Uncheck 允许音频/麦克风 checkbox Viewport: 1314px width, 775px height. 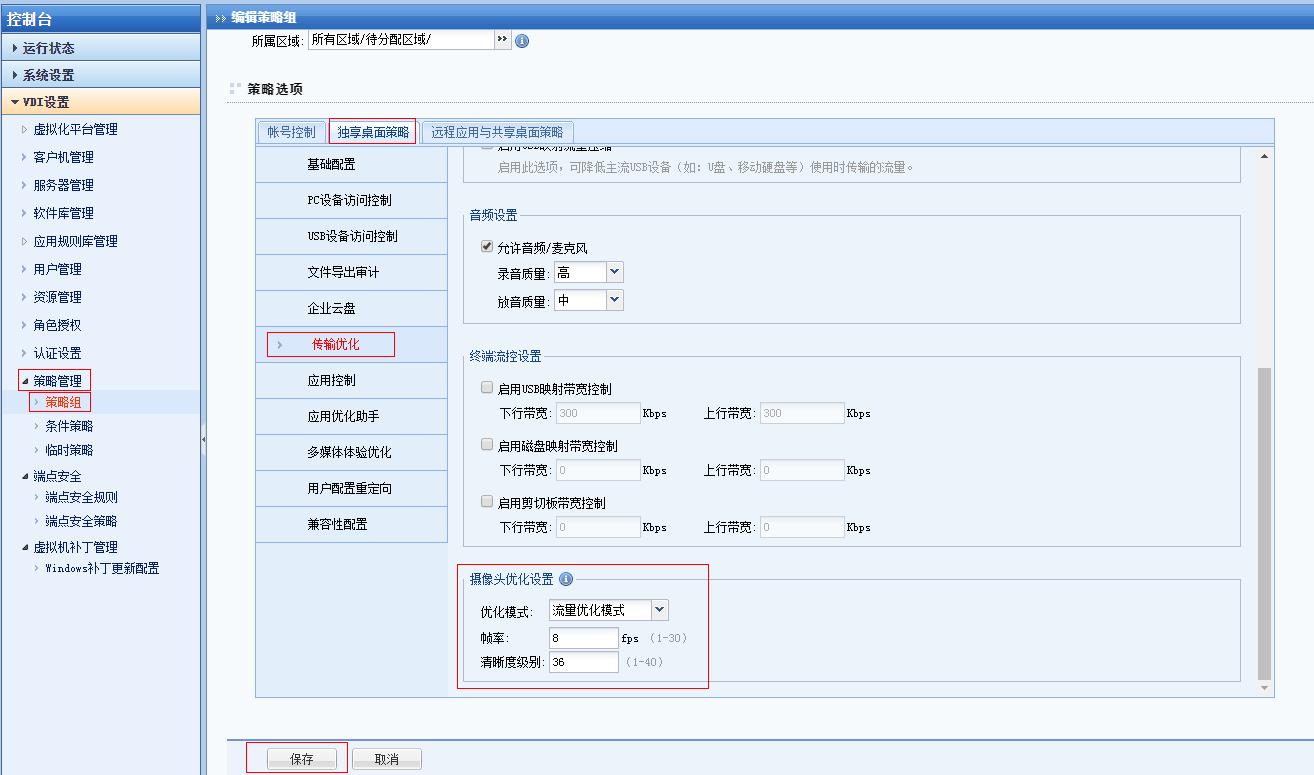tap(487, 247)
